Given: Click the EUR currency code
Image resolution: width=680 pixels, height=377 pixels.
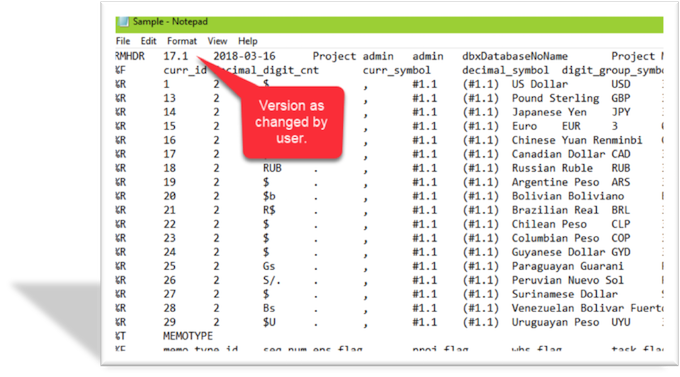Looking at the screenshot, I should coord(571,126).
